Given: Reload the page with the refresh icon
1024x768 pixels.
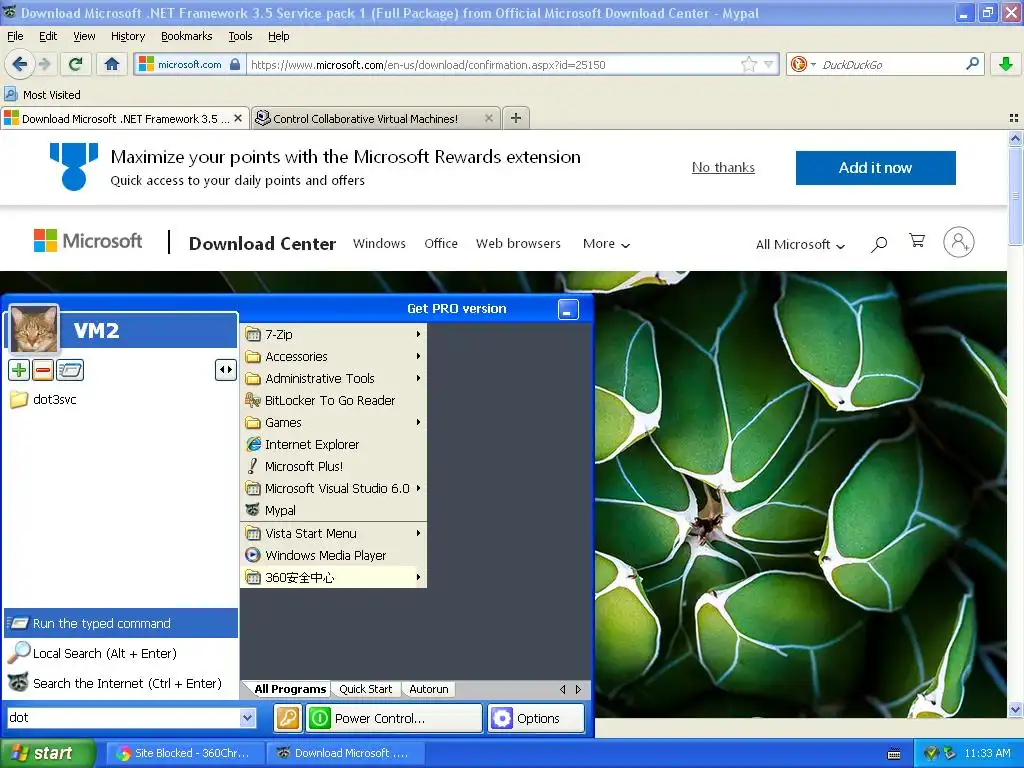Looking at the screenshot, I should point(75,64).
